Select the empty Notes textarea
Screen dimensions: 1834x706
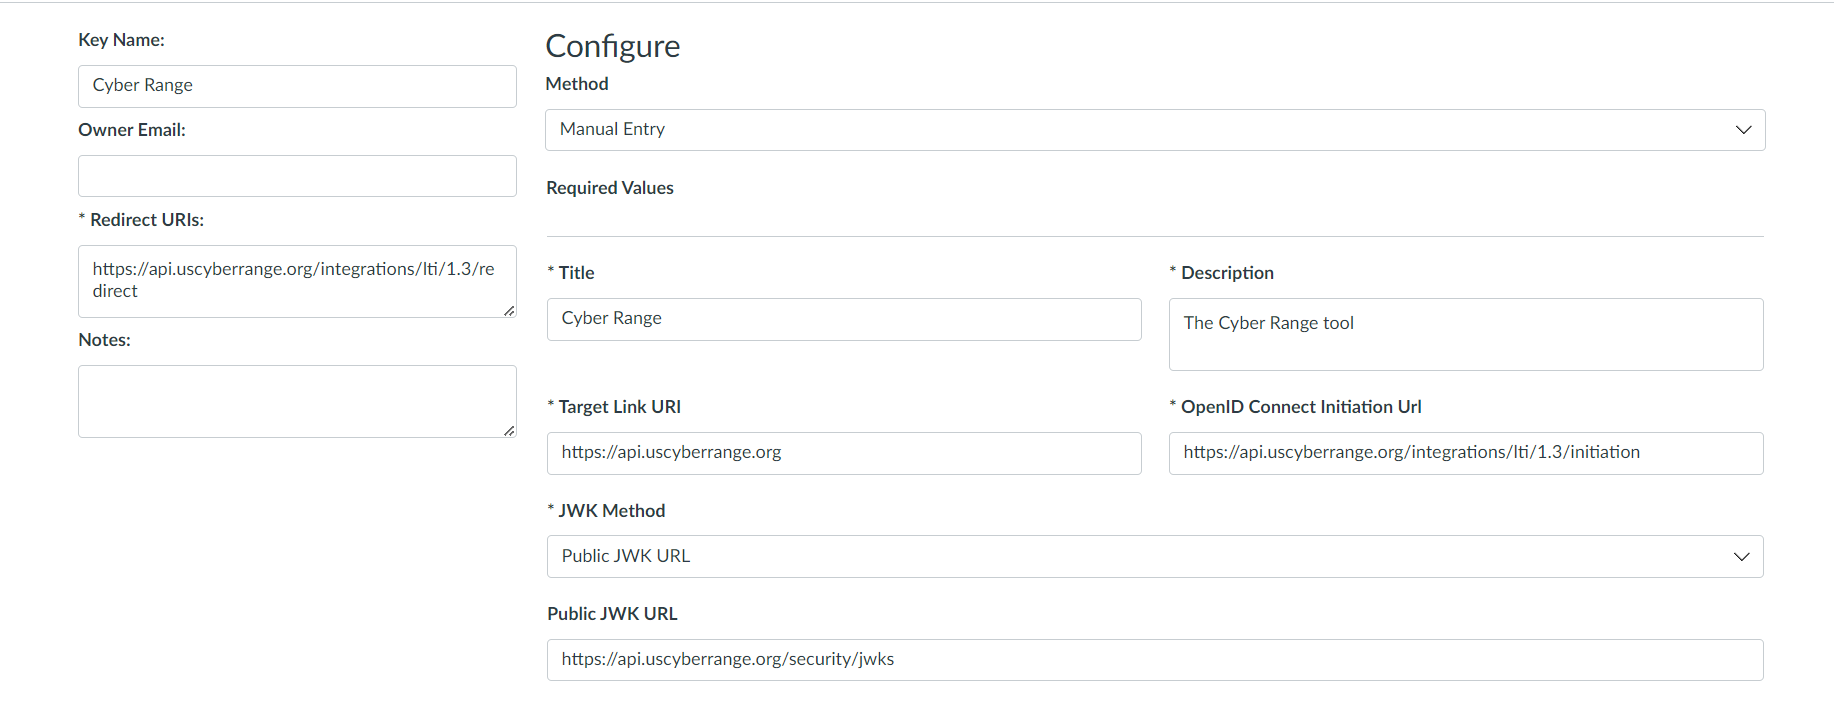(x=297, y=401)
